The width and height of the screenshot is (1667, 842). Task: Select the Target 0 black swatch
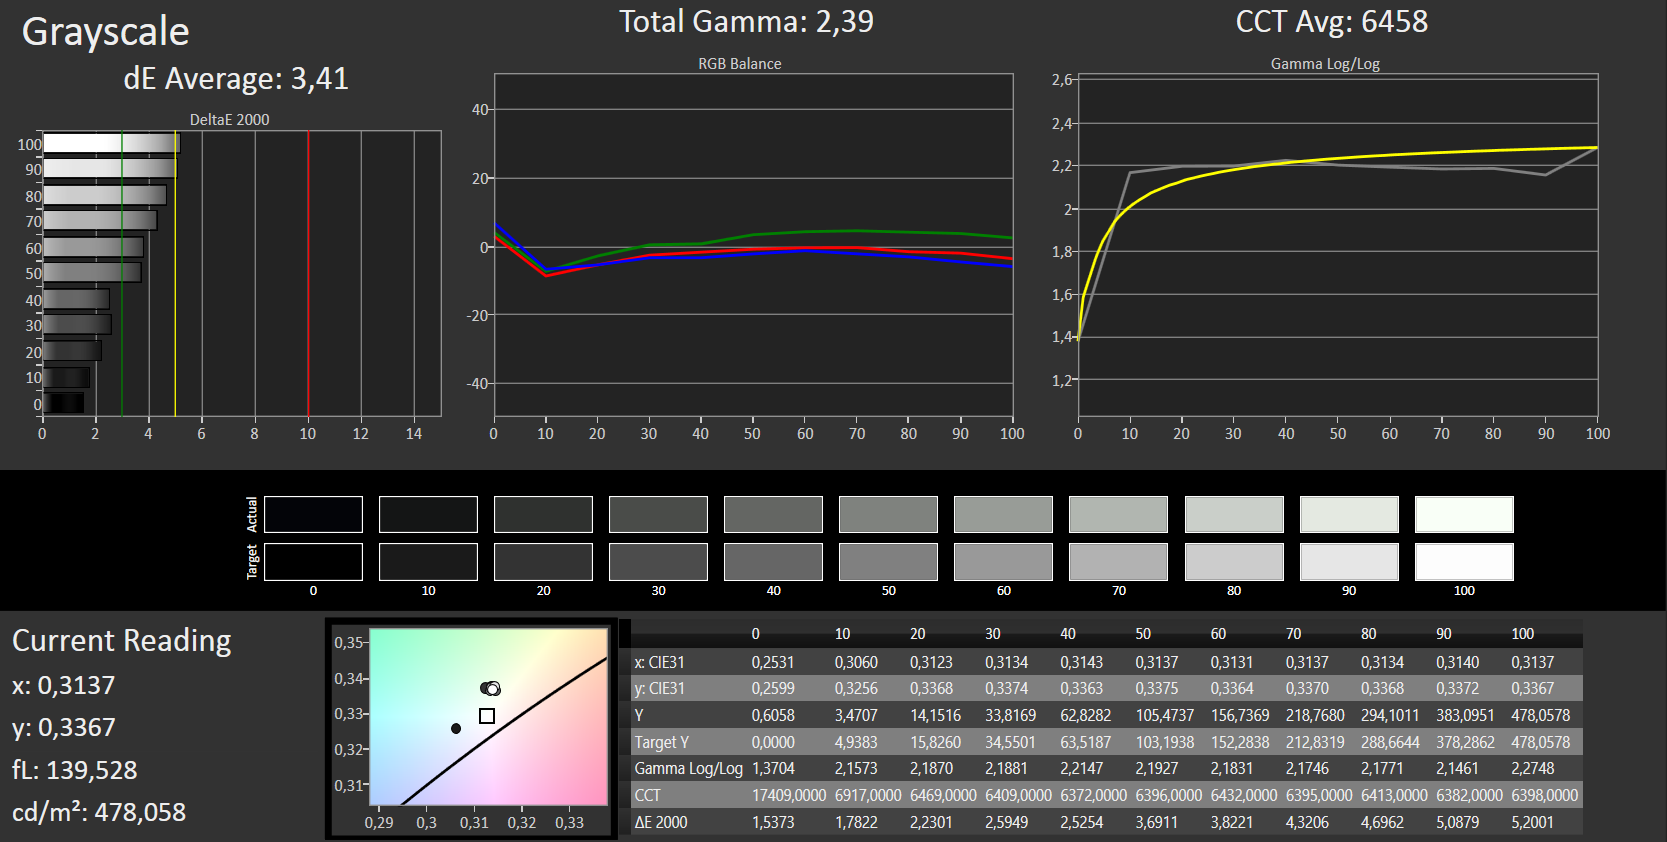[313, 562]
